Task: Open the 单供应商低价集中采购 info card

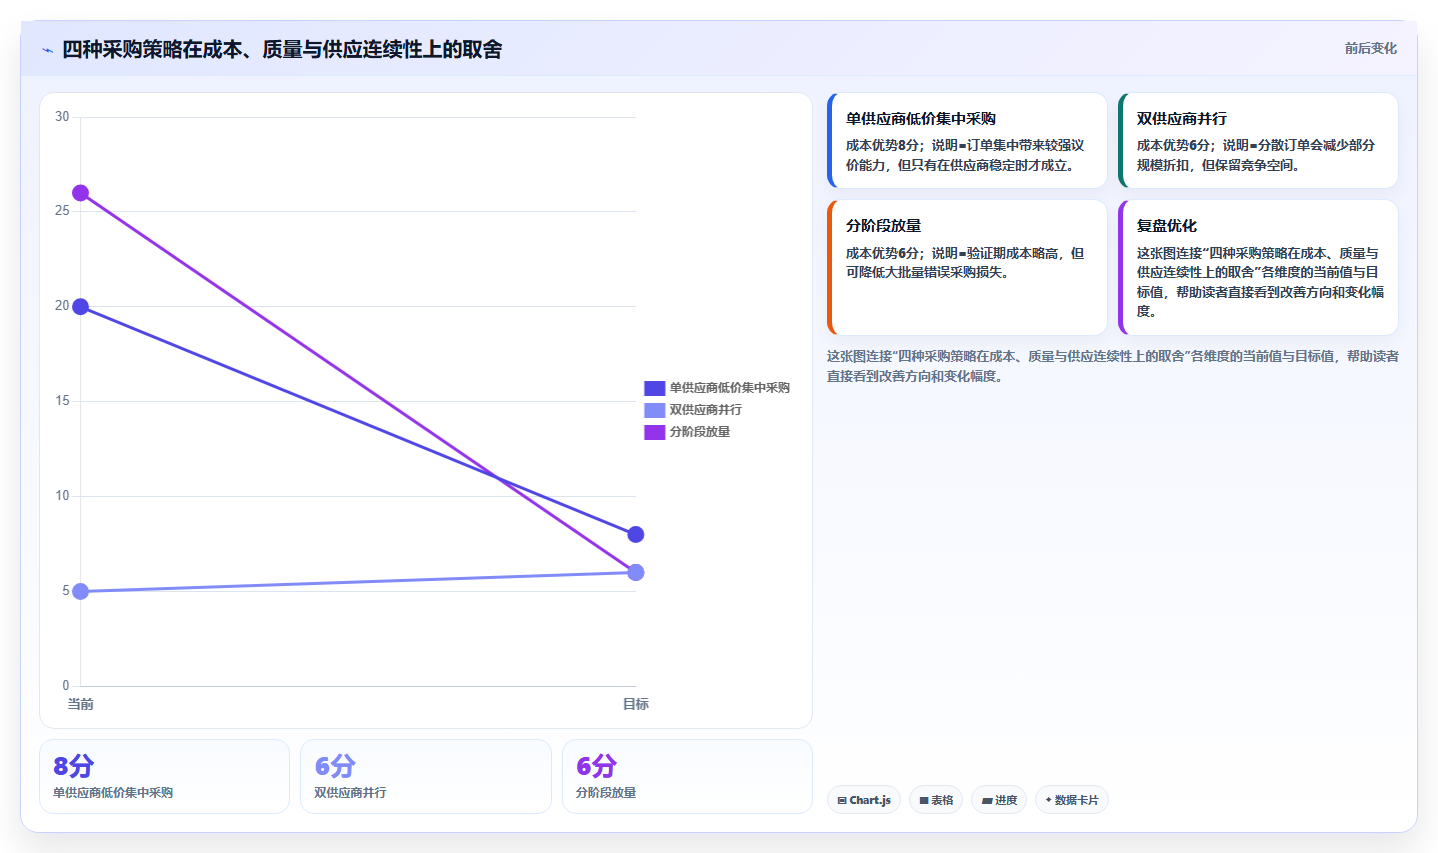Action: [x=967, y=141]
